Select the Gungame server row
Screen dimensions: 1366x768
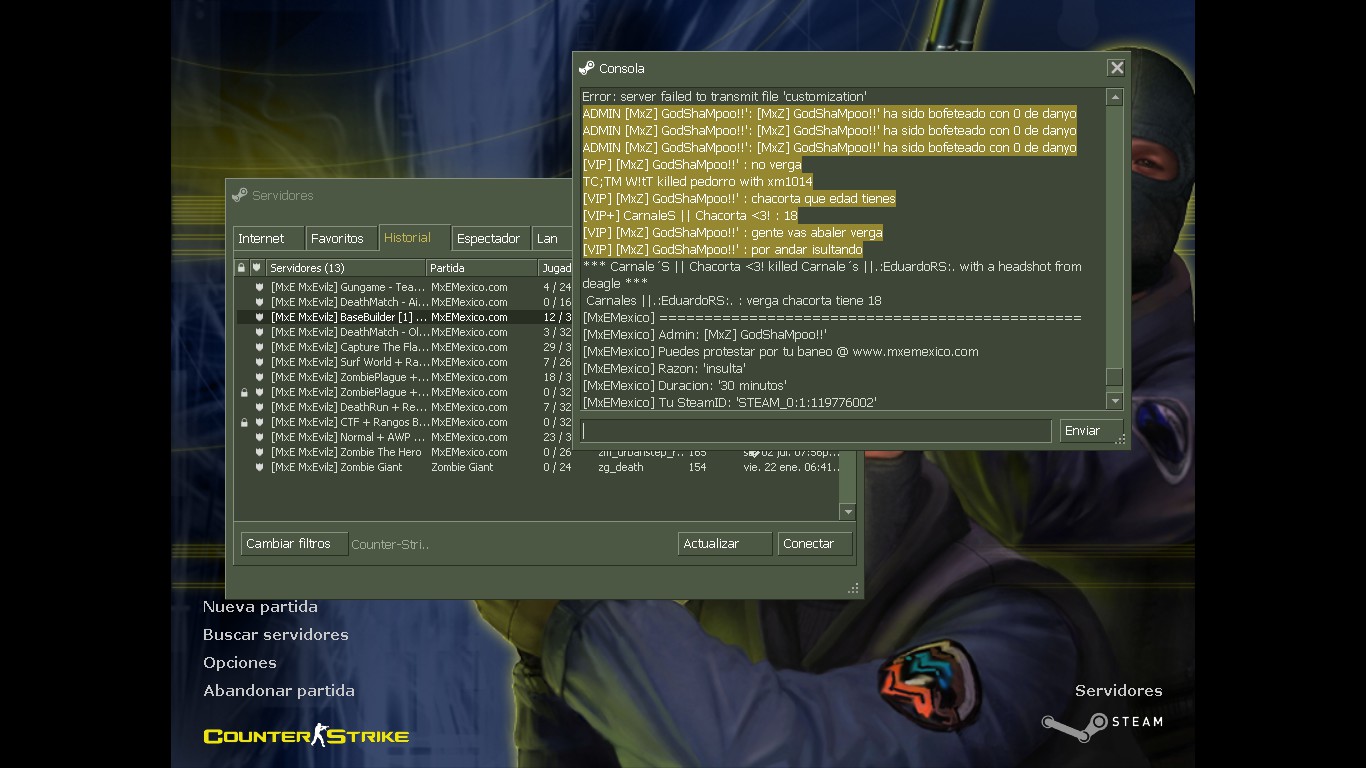[x=404, y=287]
